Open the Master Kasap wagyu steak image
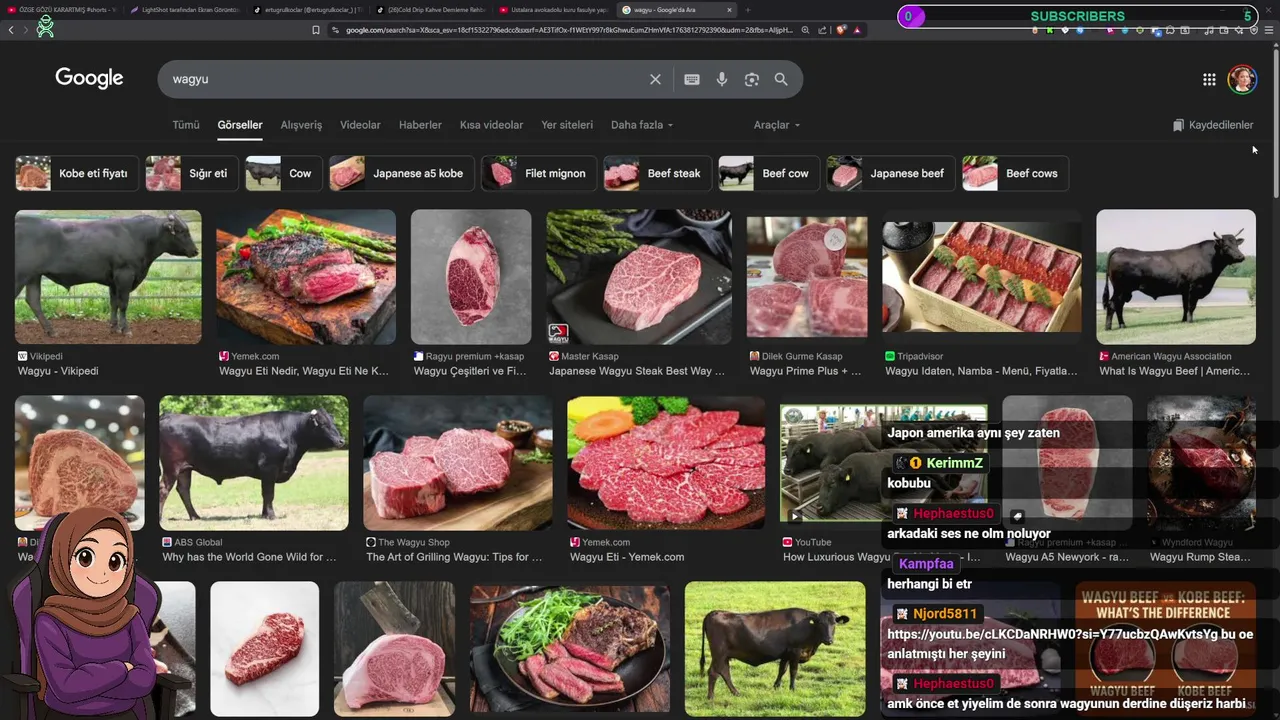 click(639, 277)
